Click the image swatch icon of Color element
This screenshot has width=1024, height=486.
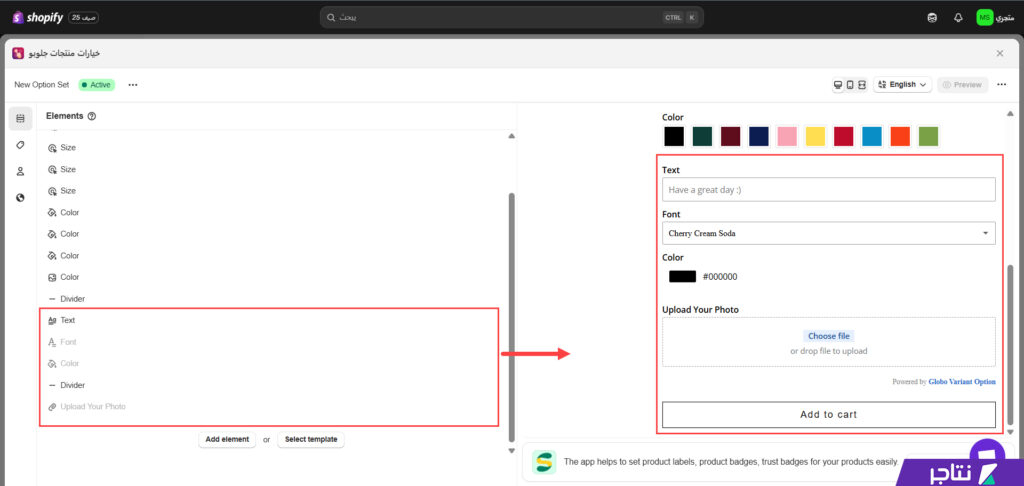(x=52, y=277)
